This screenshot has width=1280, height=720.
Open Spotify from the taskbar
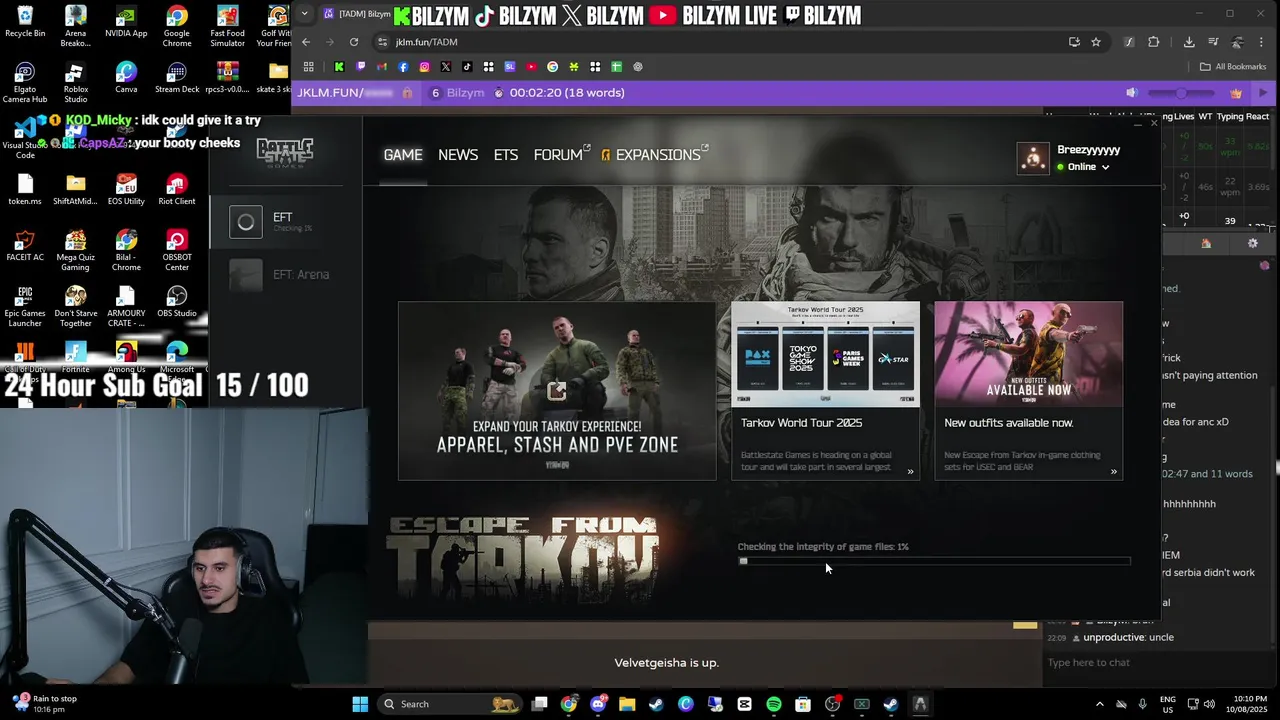(774, 704)
